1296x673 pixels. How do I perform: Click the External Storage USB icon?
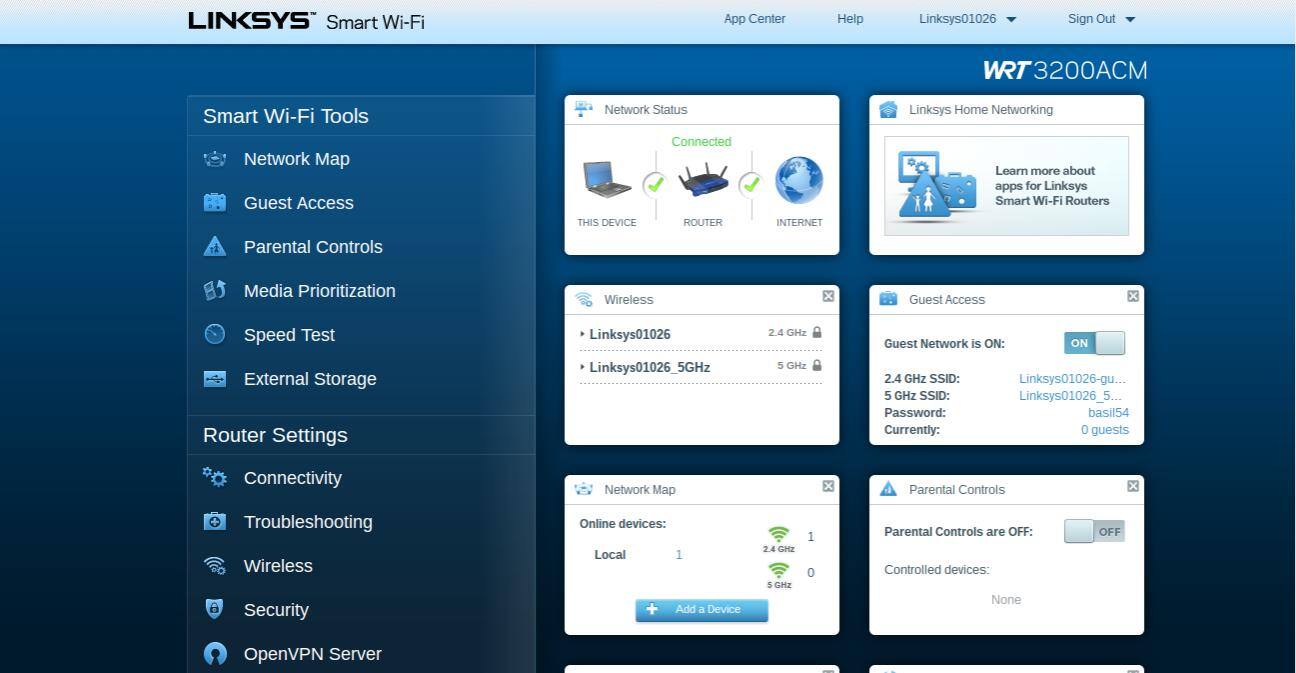point(215,379)
